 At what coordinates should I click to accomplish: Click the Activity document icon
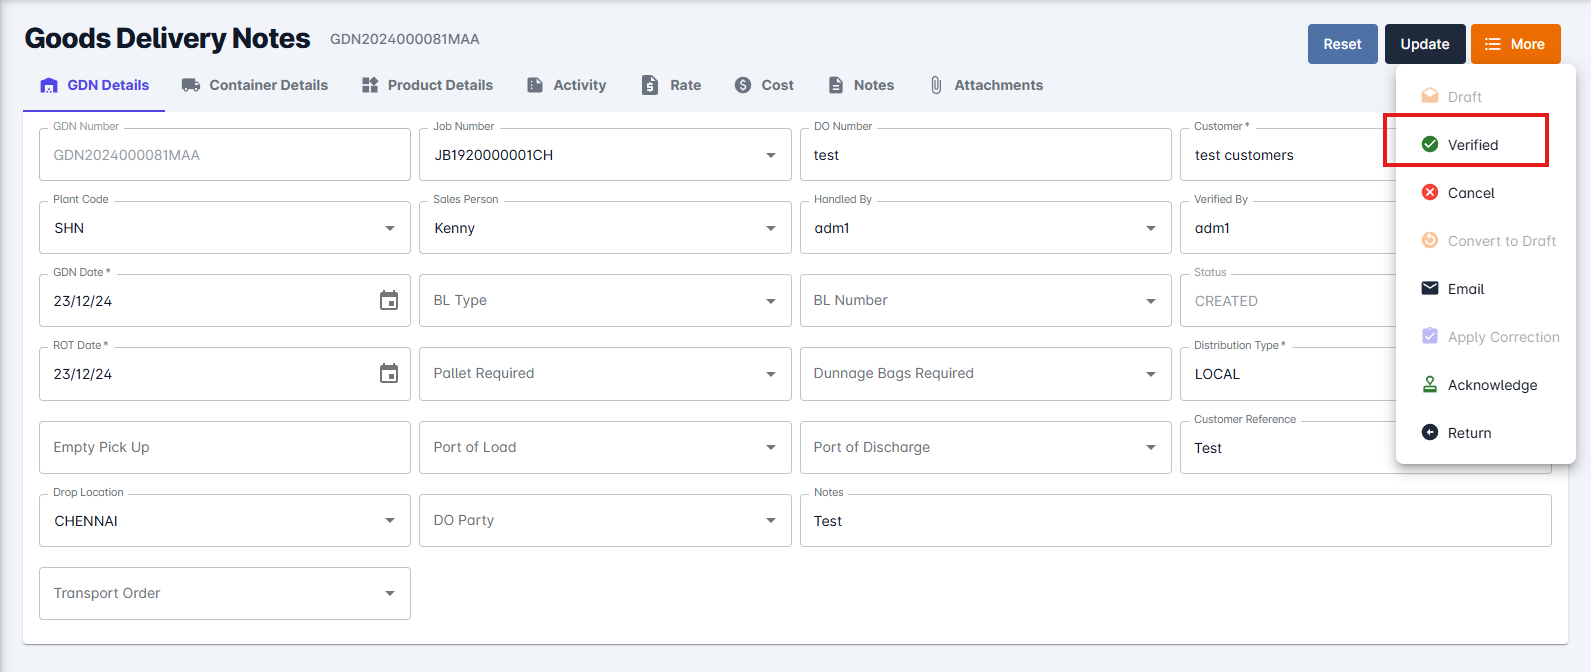click(535, 85)
